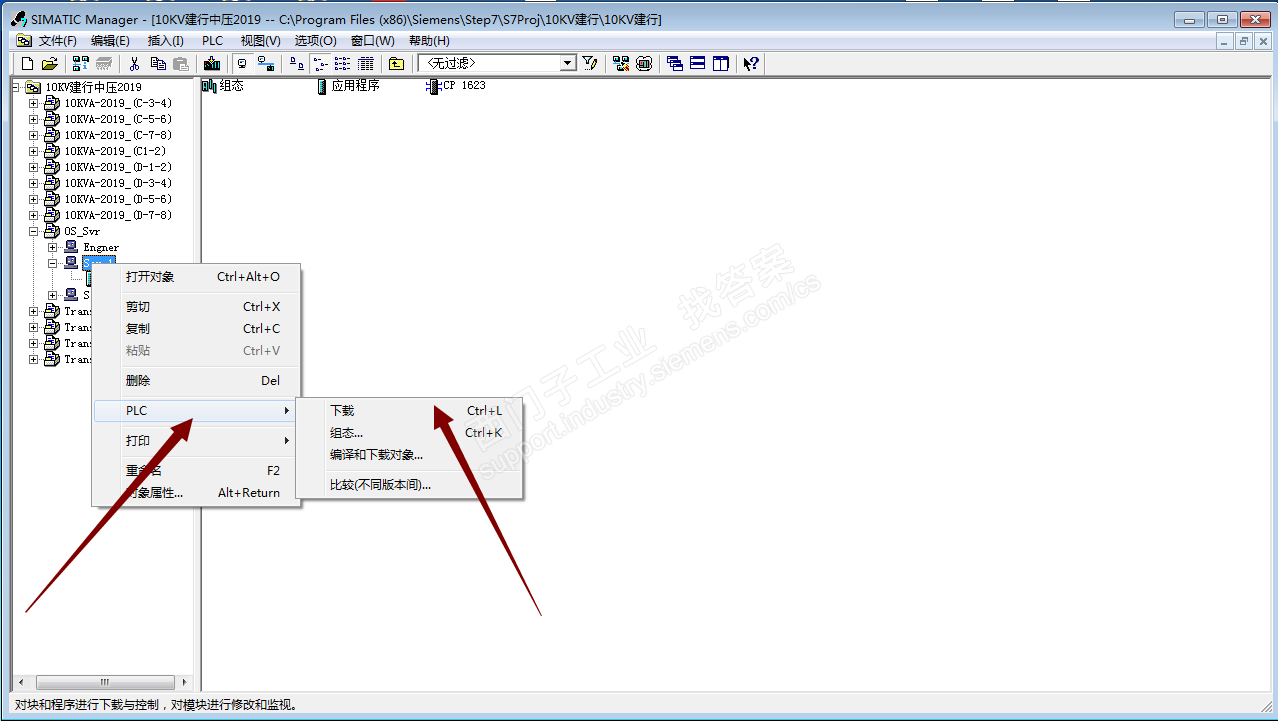Open the 视图(V) menu
This screenshot has height=721, width=1278.
coord(260,41)
